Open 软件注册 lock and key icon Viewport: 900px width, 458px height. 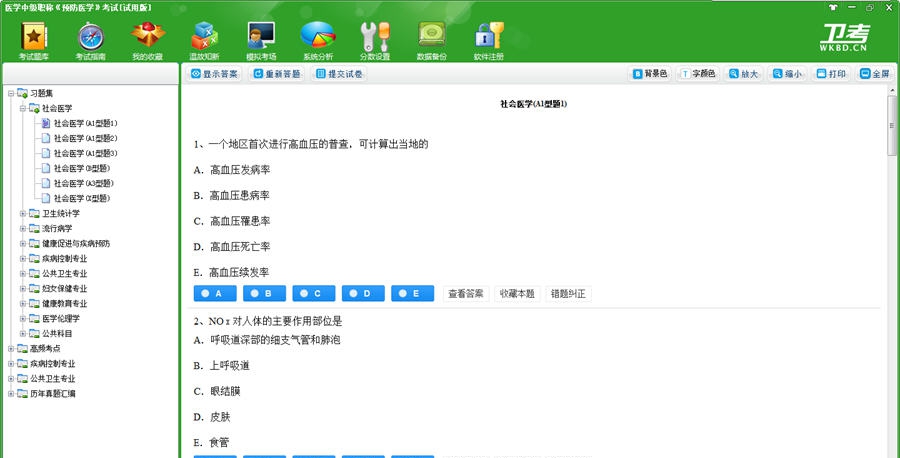point(488,40)
